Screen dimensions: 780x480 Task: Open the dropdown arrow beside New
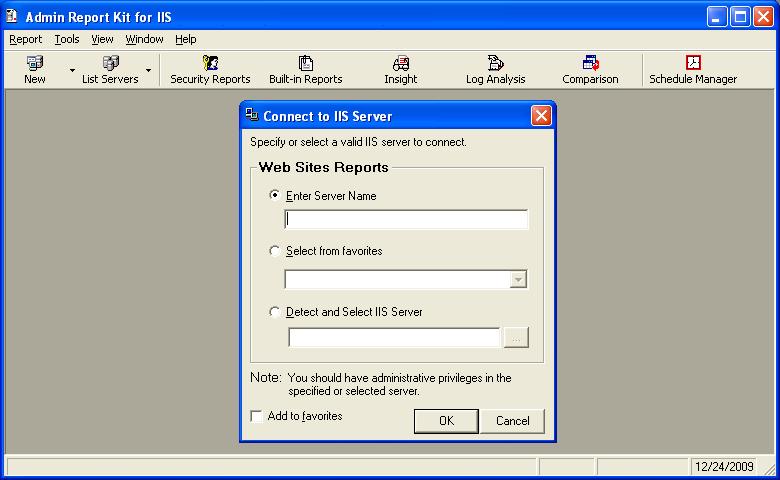click(x=73, y=70)
